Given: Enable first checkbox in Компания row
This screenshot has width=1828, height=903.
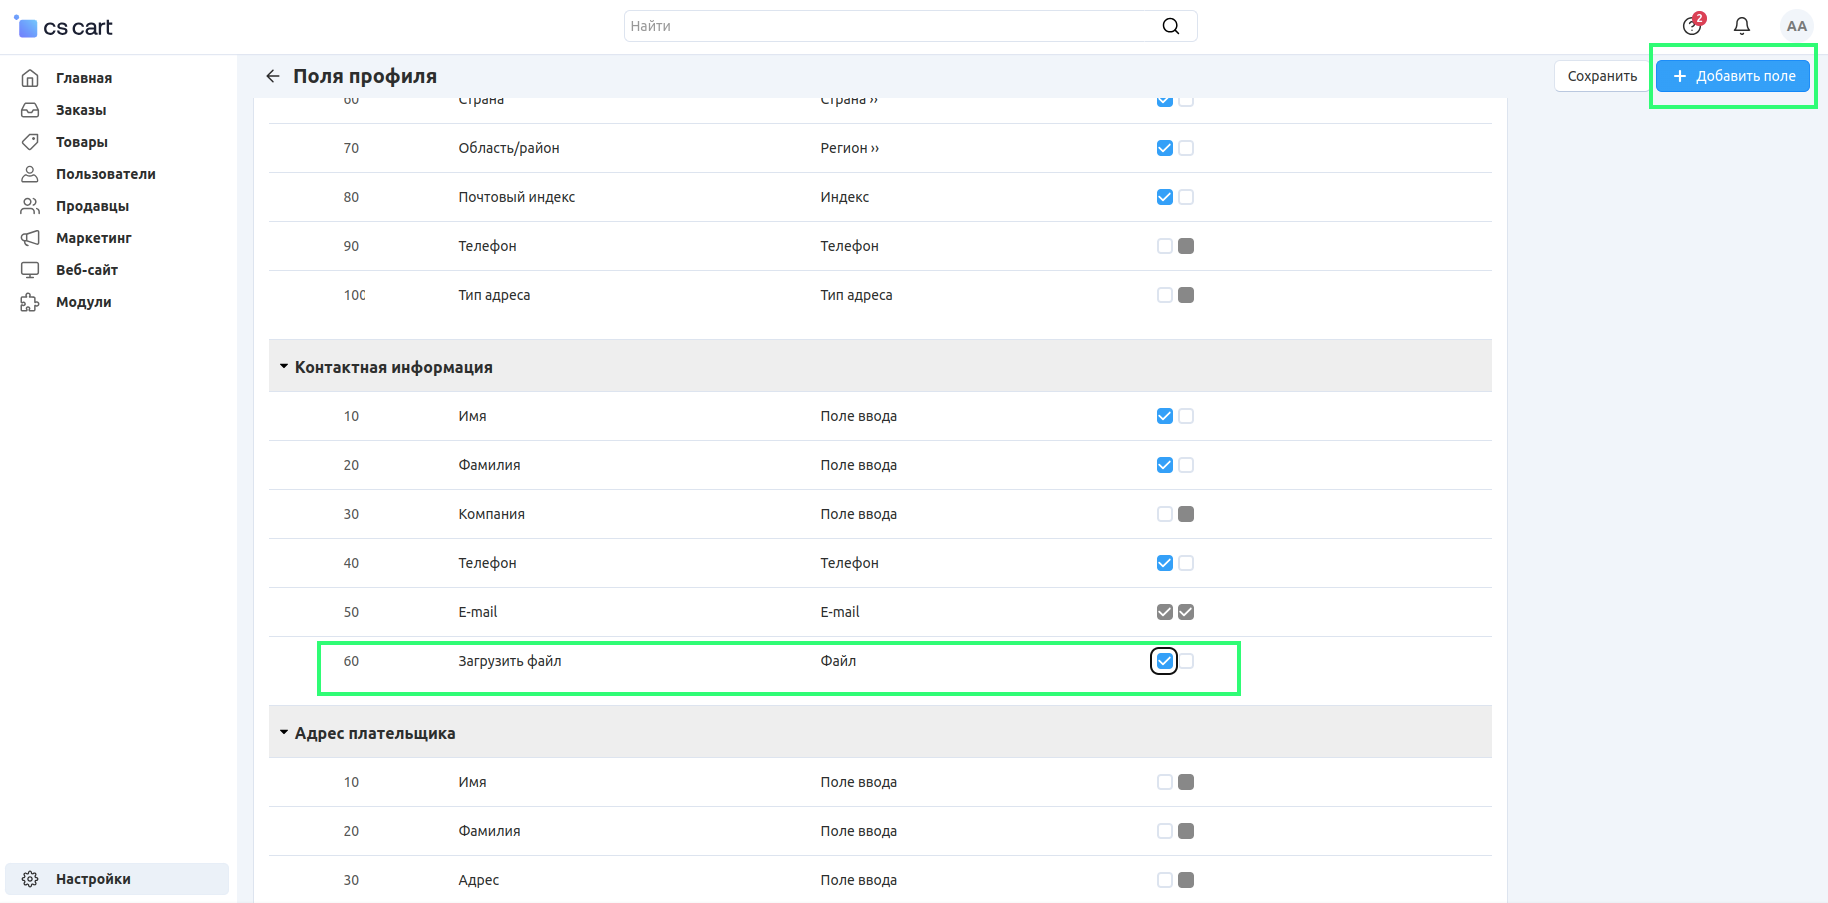Looking at the screenshot, I should [1164, 514].
